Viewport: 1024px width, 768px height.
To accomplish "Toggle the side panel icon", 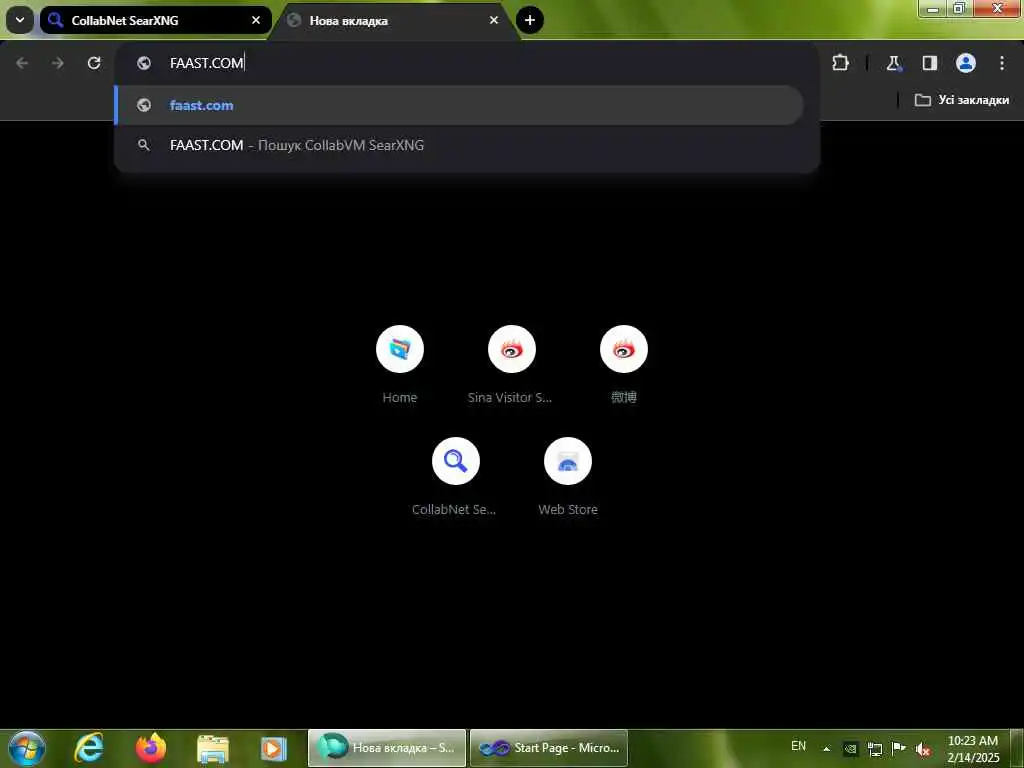I will 929,63.
